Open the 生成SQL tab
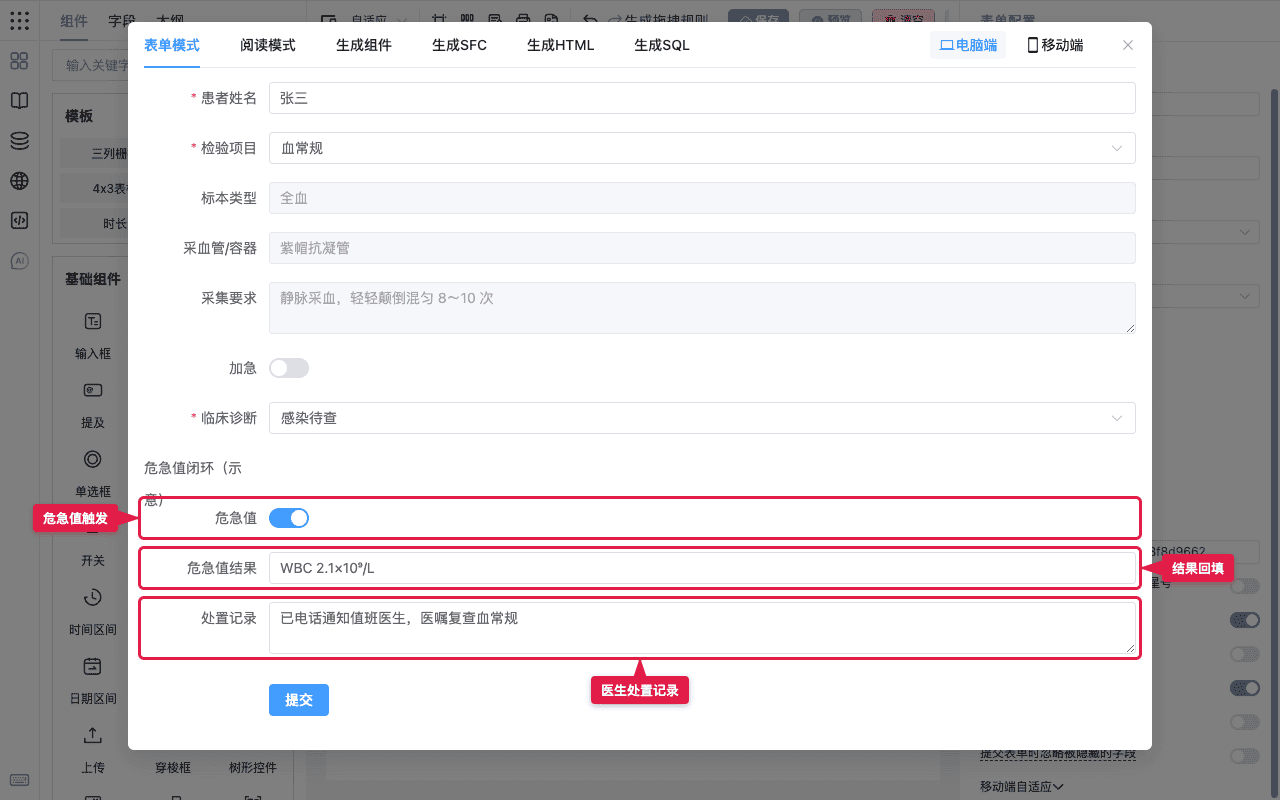 tap(662, 45)
